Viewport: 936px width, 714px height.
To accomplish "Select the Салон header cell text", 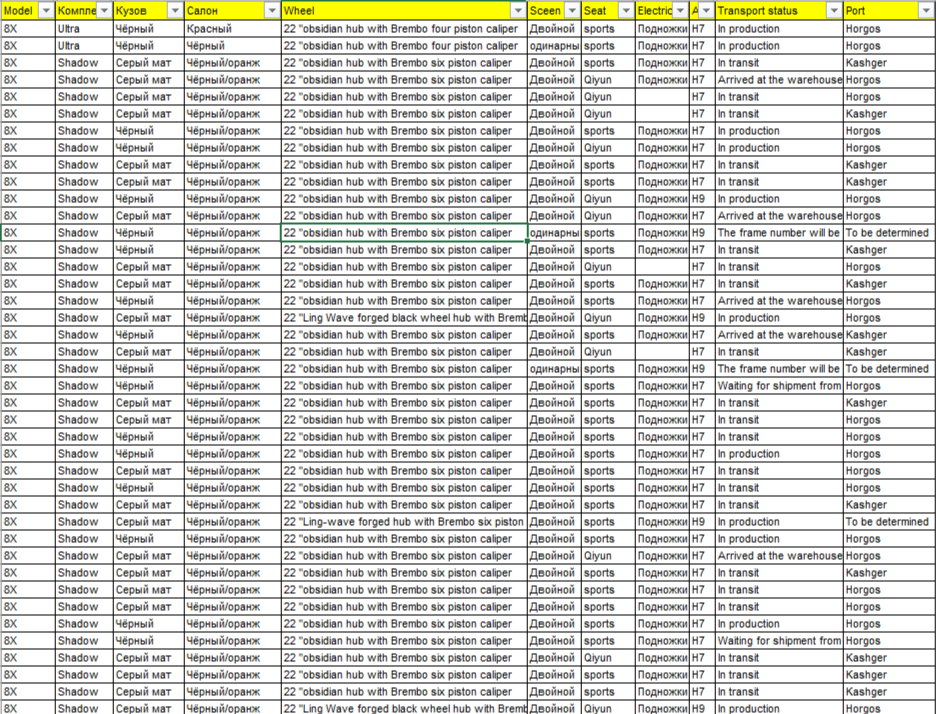I will (202, 11).
